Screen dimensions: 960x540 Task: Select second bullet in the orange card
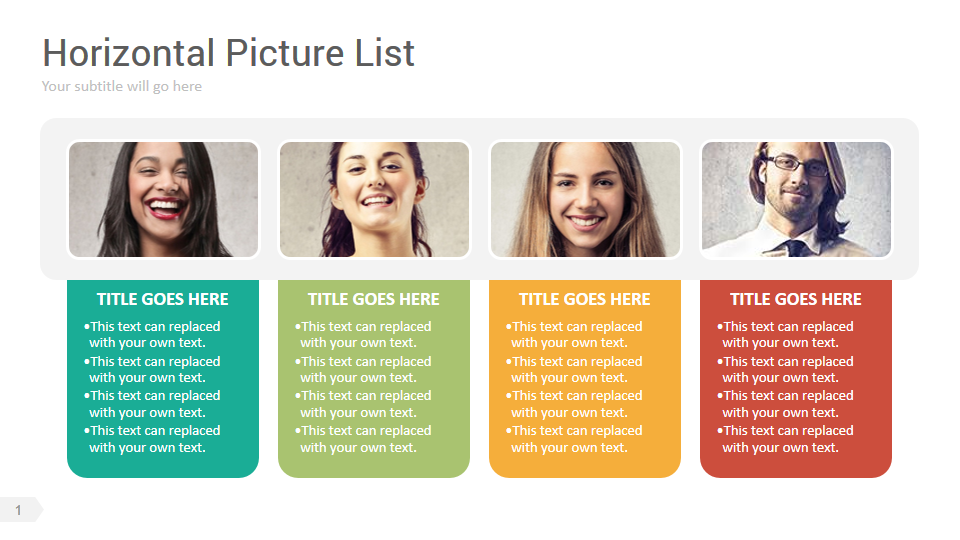click(x=576, y=370)
